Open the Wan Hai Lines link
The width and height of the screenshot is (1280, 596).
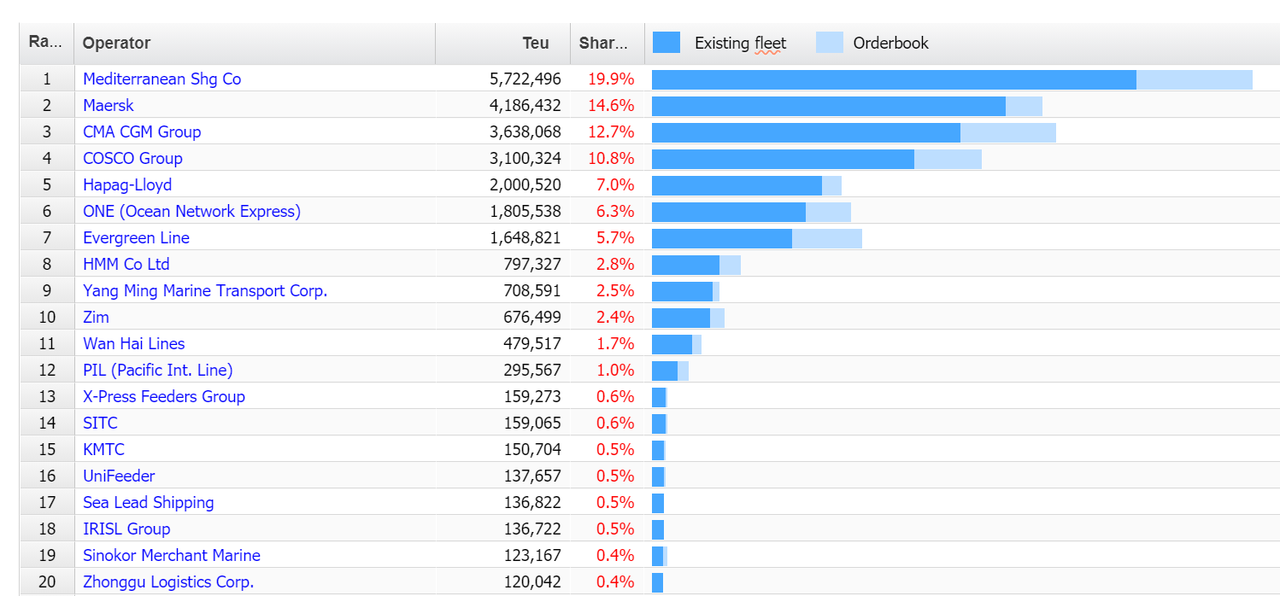pyautogui.click(x=134, y=344)
